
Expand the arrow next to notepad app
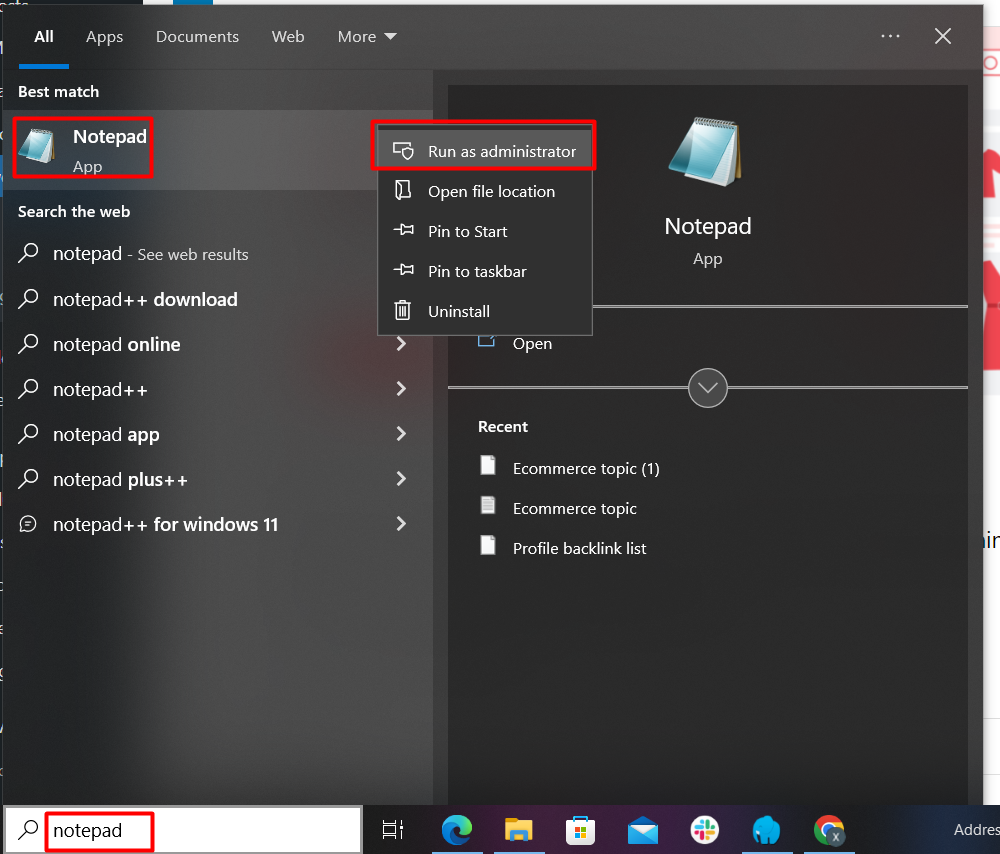point(401,434)
